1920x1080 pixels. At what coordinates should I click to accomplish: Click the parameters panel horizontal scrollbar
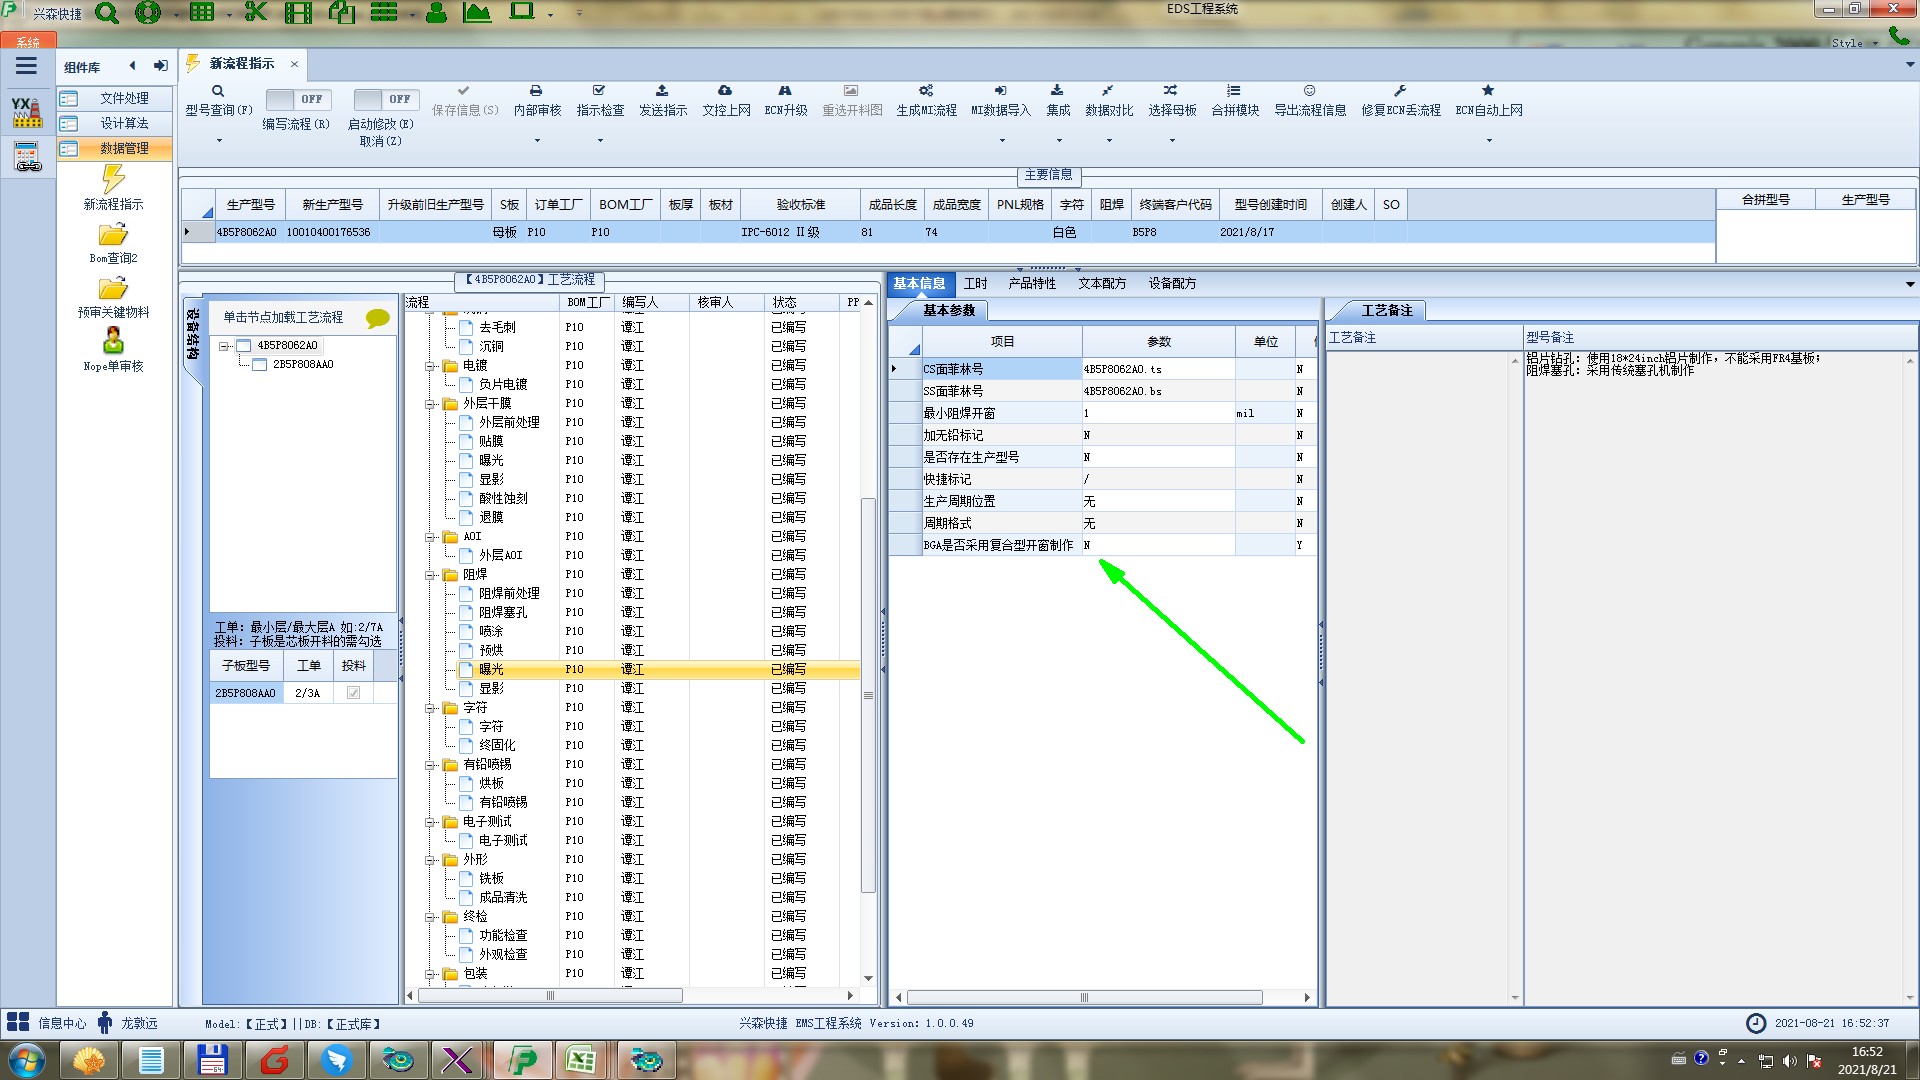point(1084,997)
